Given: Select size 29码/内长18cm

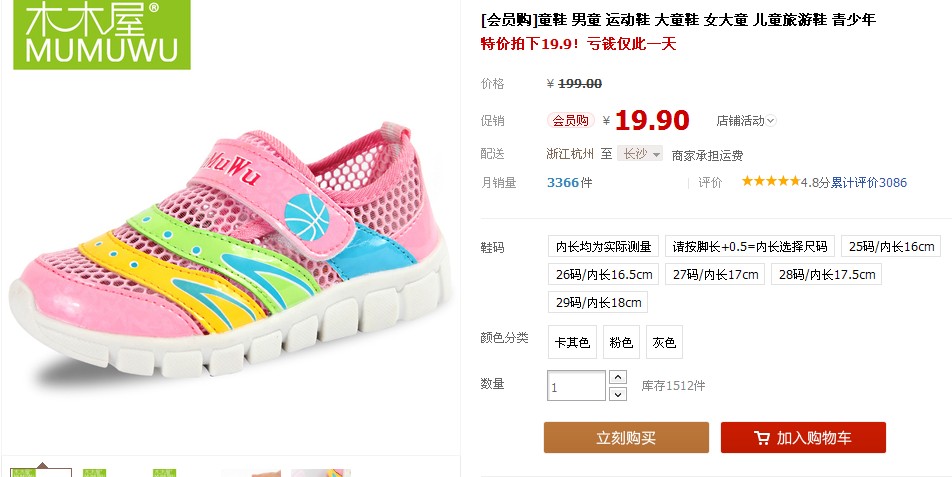Looking at the screenshot, I should (x=598, y=302).
